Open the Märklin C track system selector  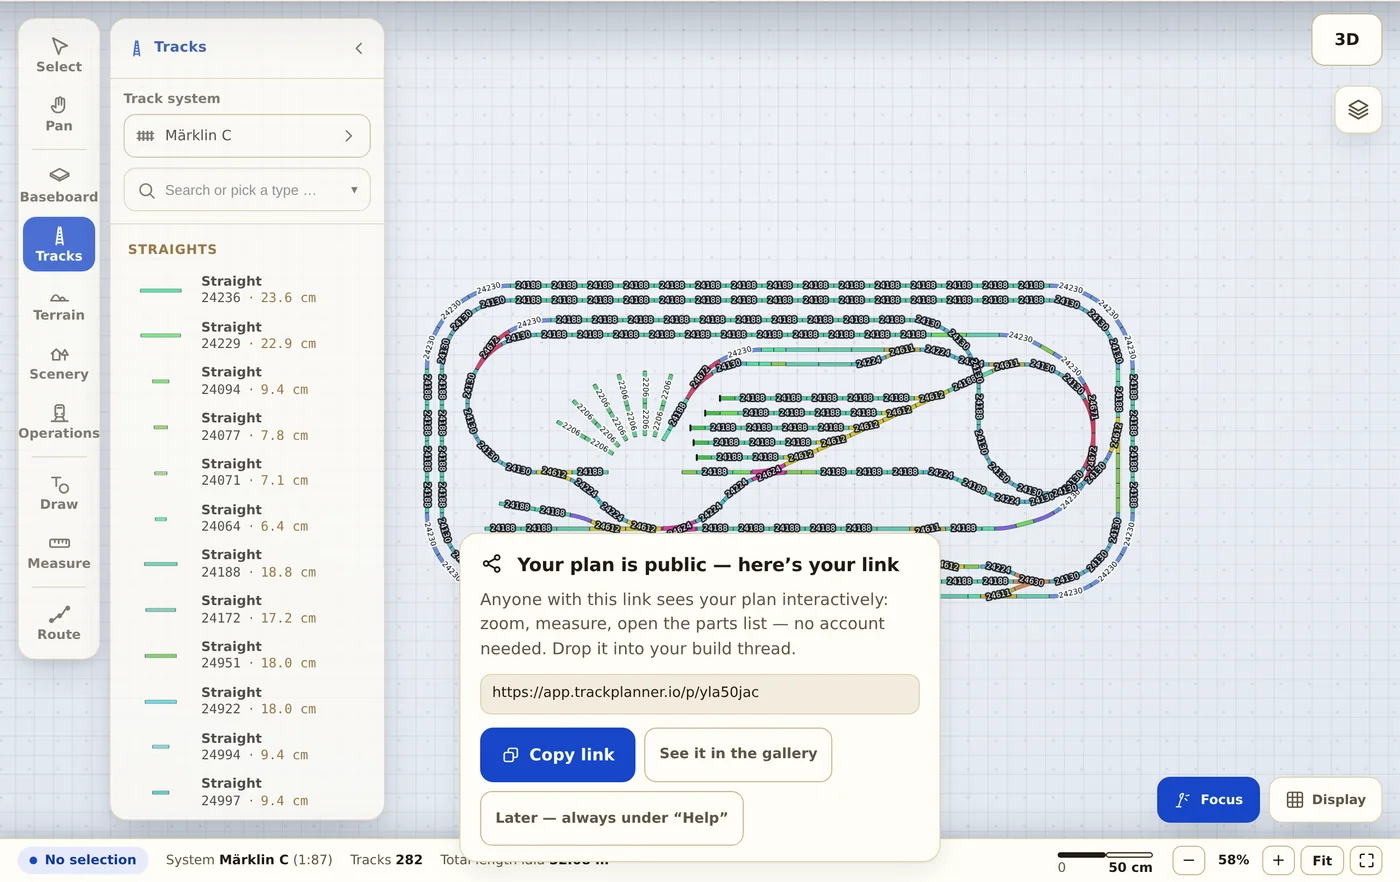[x=247, y=136]
